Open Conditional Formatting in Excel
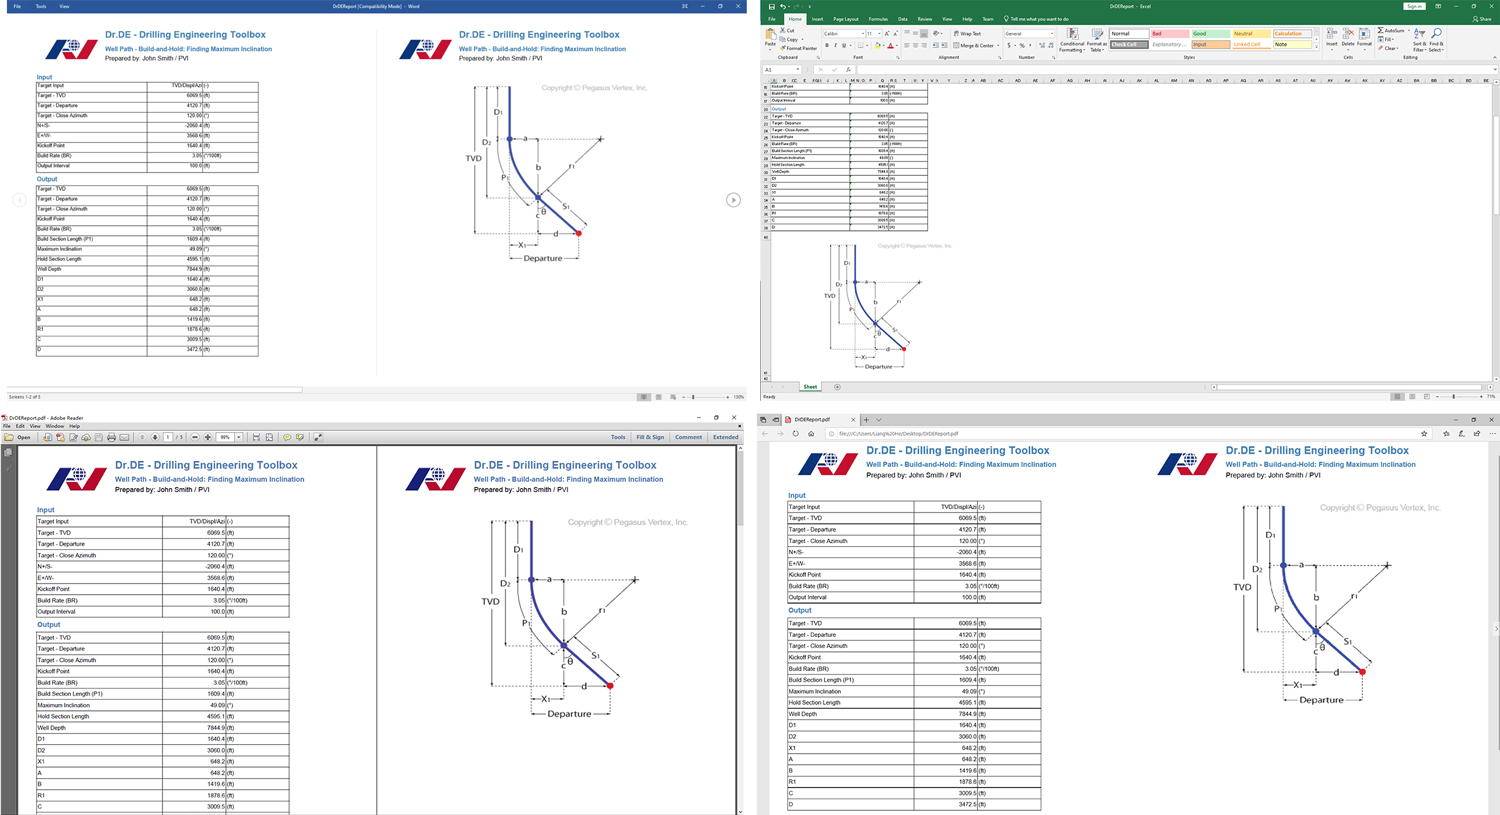 (1072, 40)
